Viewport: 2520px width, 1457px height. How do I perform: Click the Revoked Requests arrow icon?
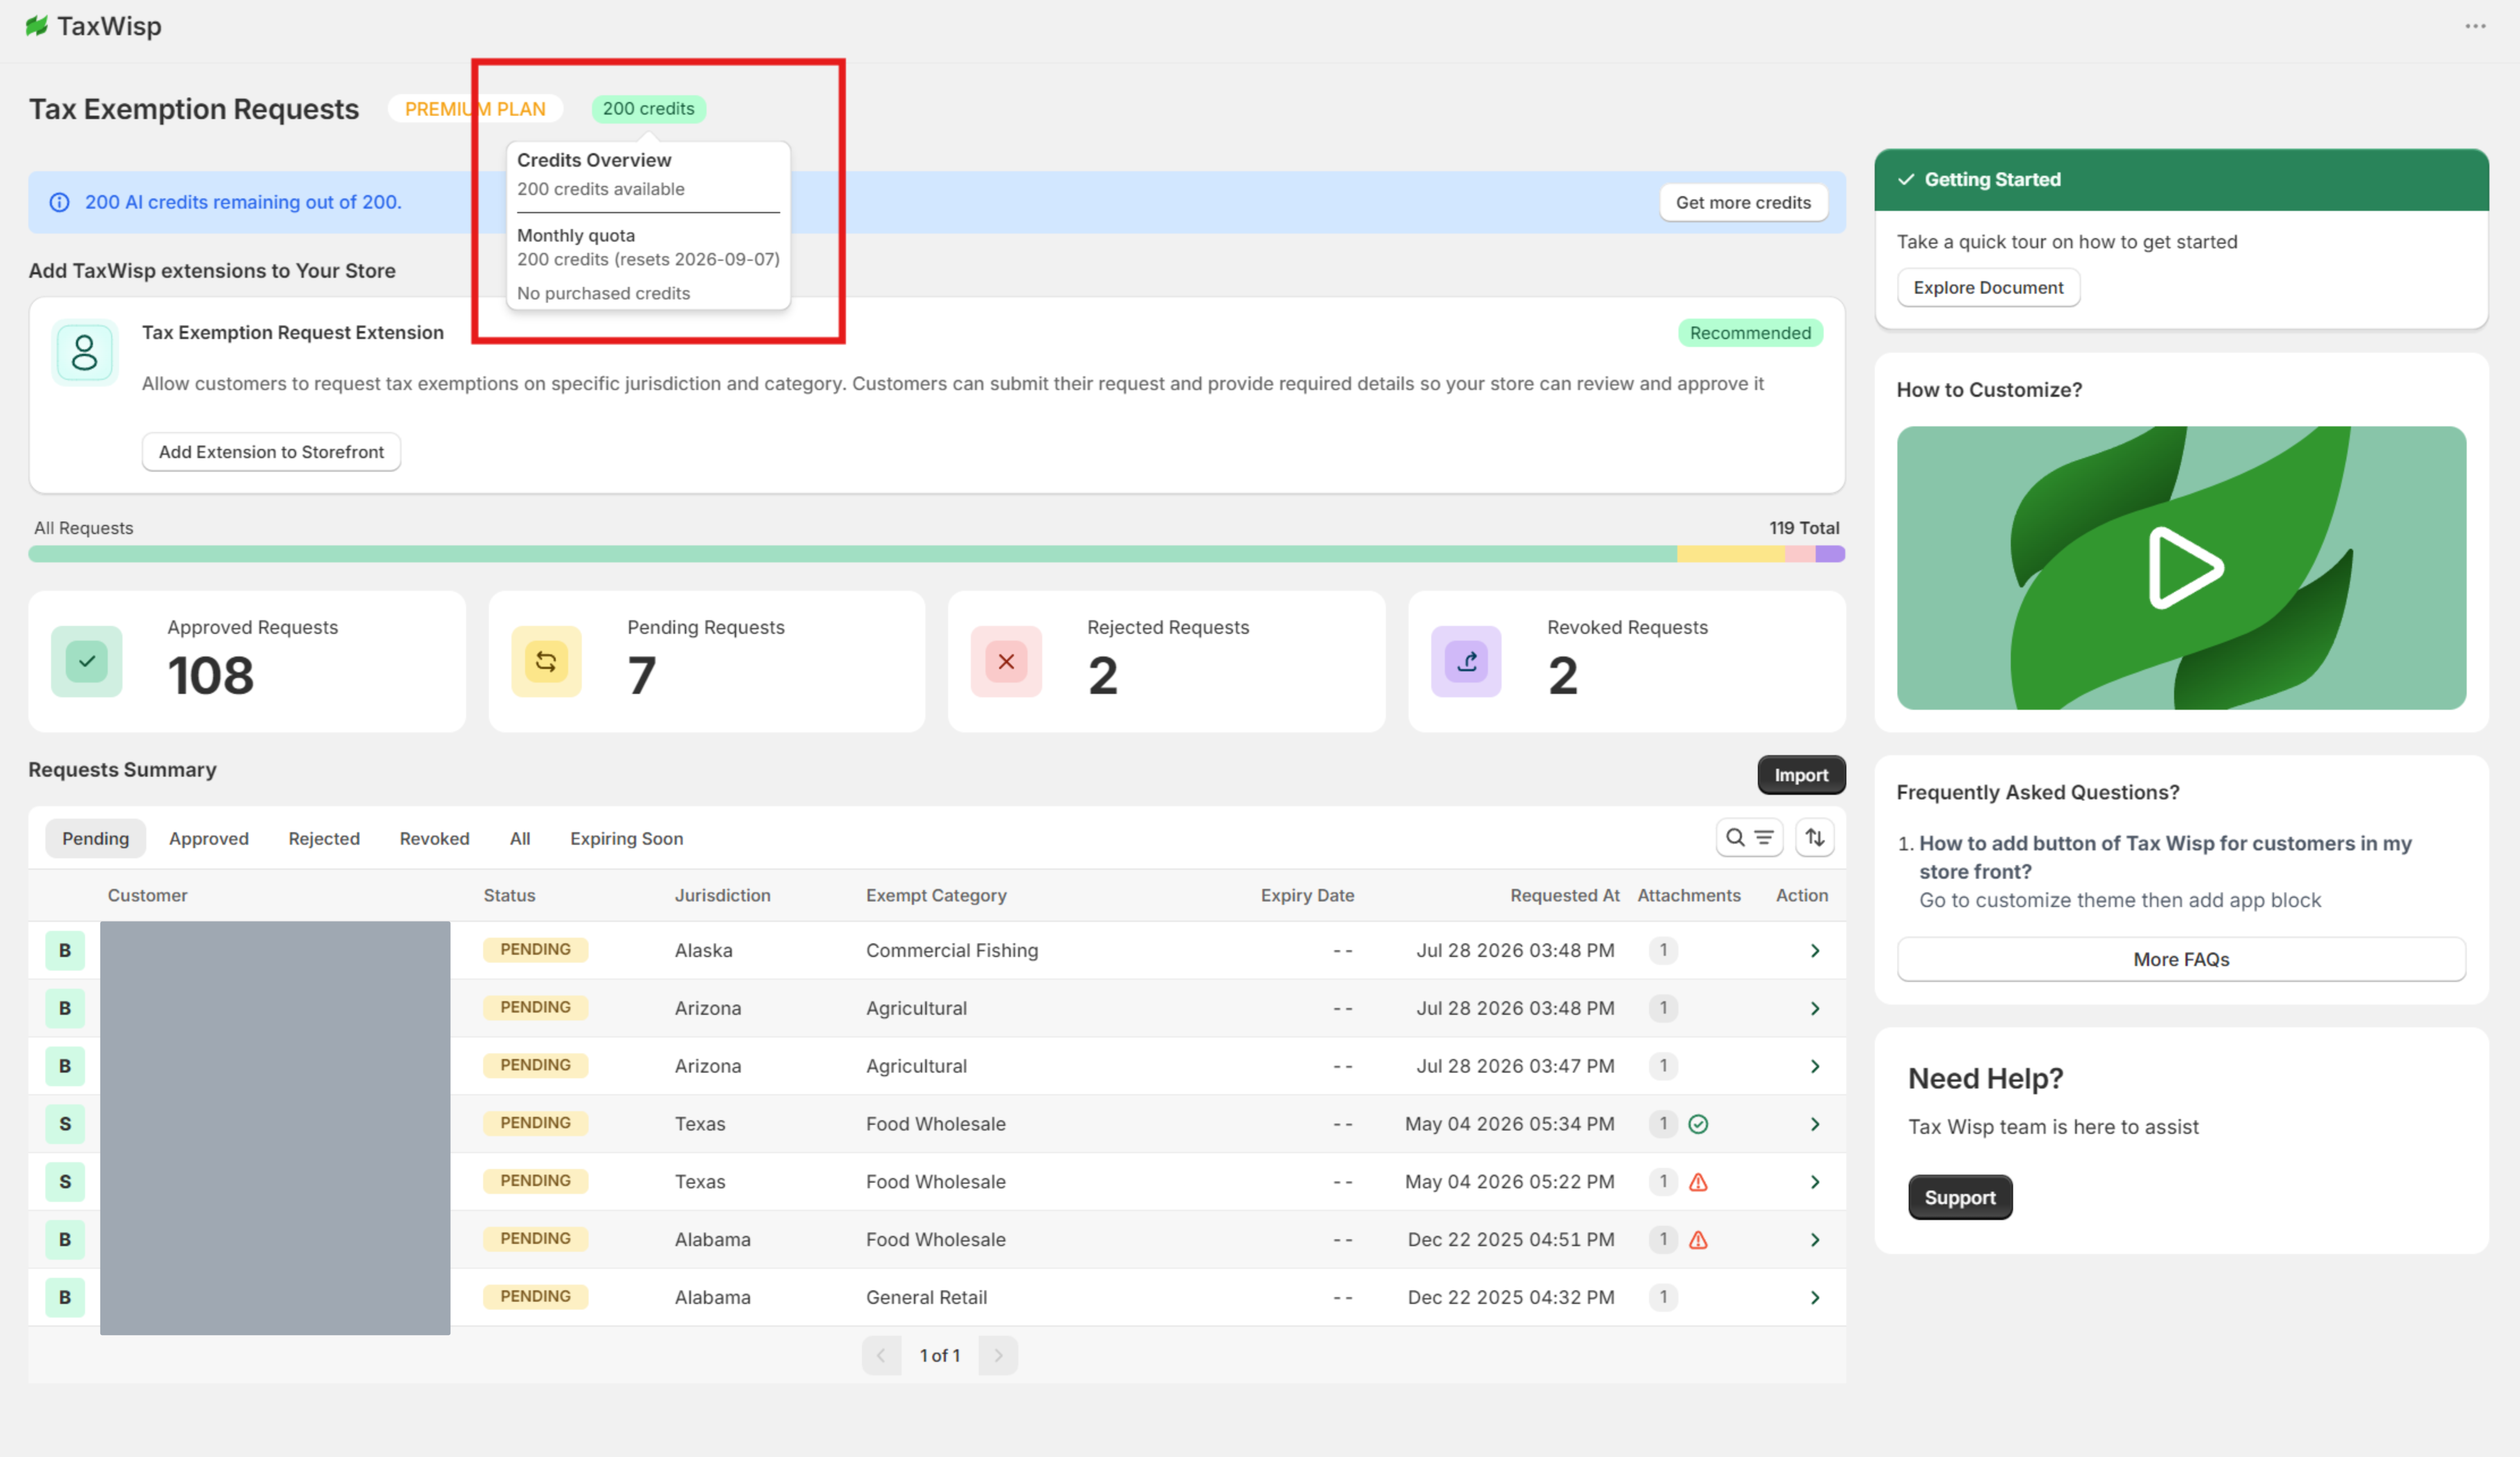pyautogui.click(x=1466, y=661)
